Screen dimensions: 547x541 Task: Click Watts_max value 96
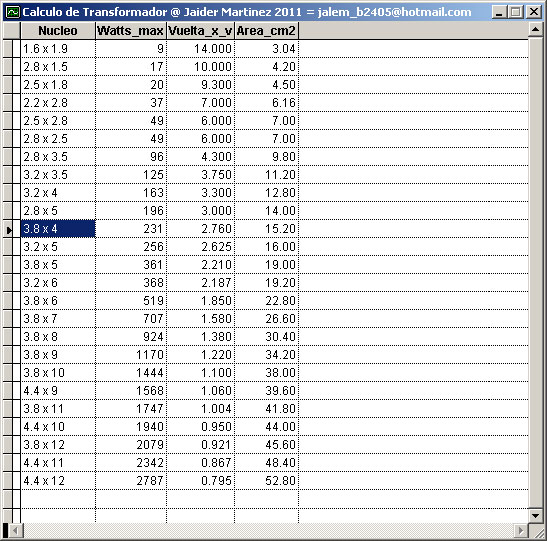pyautogui.click(x=131, y=157)
